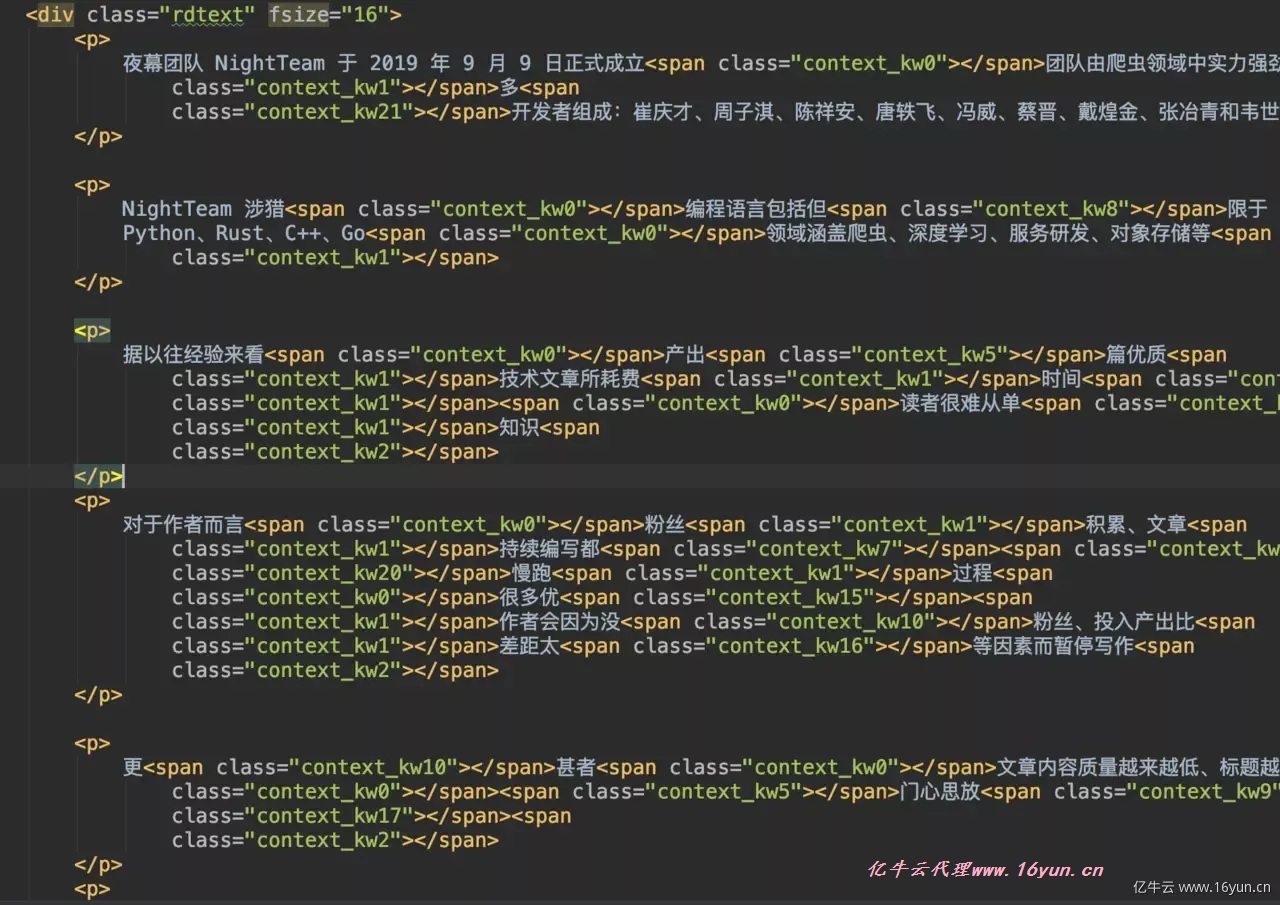1280x905 pixels.
Task: Click the text "差距太"
Action: pyautogui.click(x=529, y=646)
